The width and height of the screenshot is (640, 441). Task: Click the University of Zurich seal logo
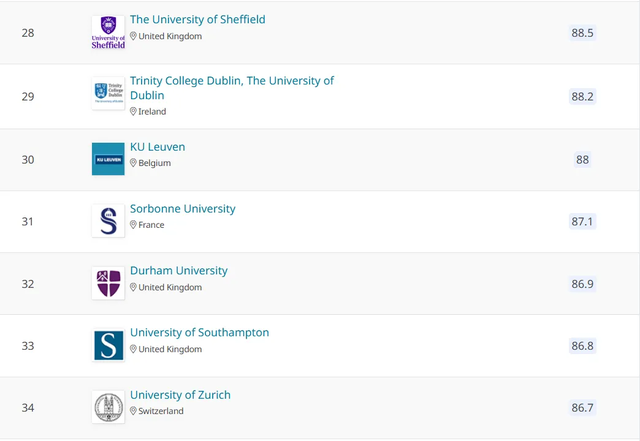(108, 407)
